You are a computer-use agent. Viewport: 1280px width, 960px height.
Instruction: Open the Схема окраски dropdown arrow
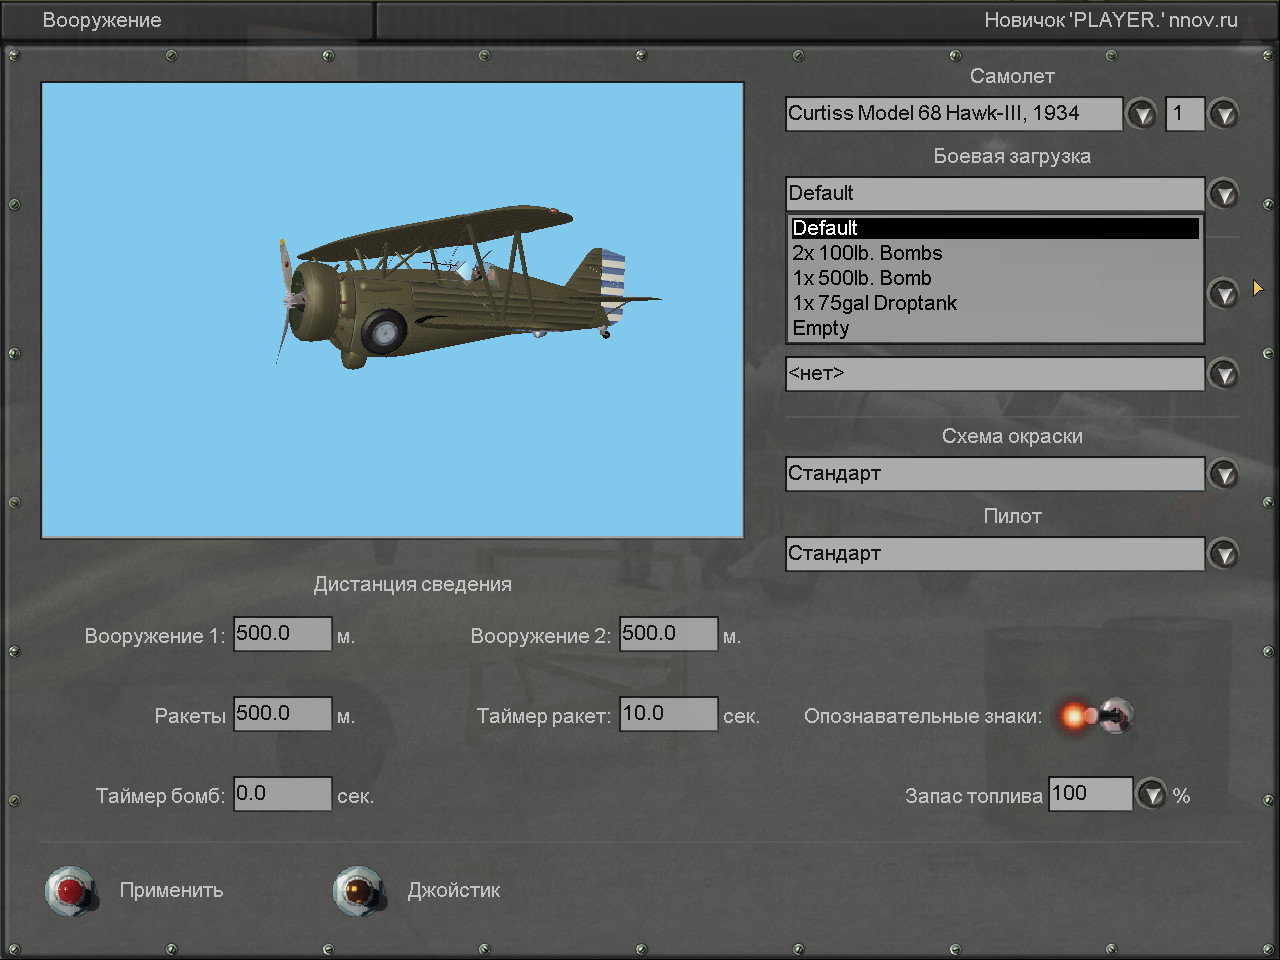pyautogui.click(x=1223, y=474)
